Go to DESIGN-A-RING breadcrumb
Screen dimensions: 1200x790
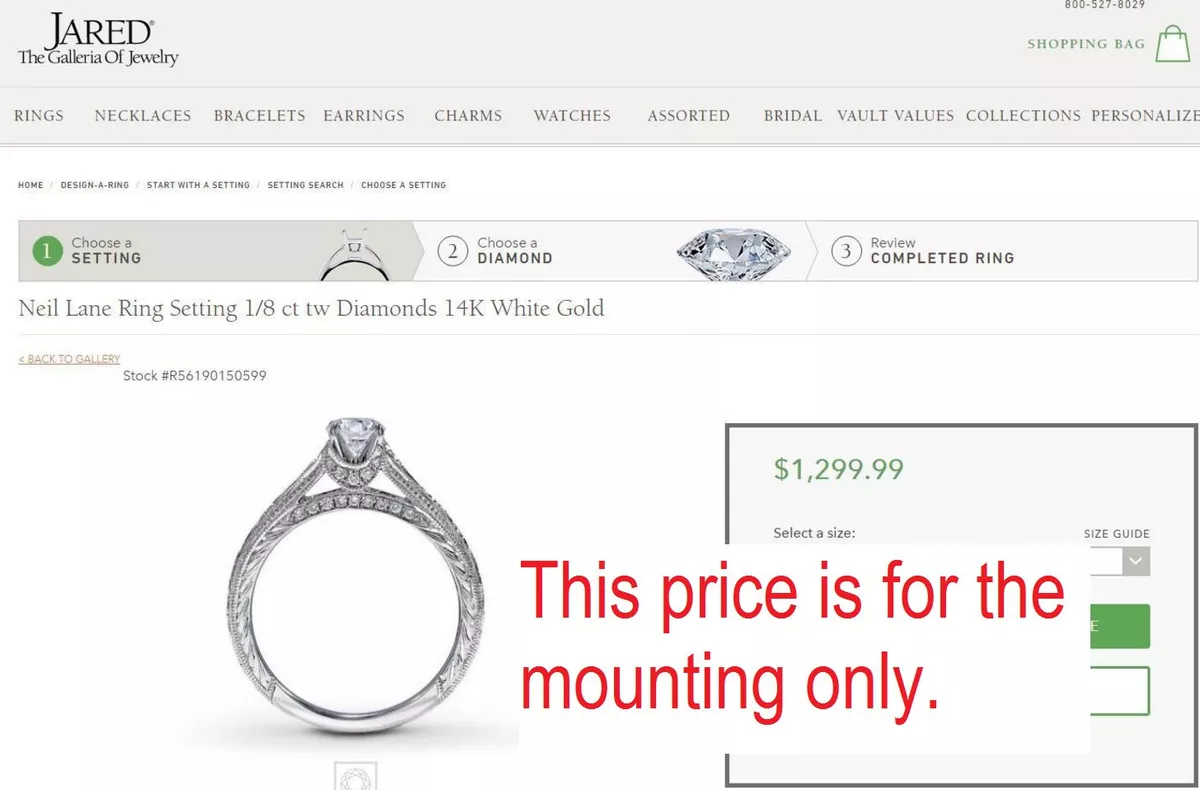coord(95,185)
